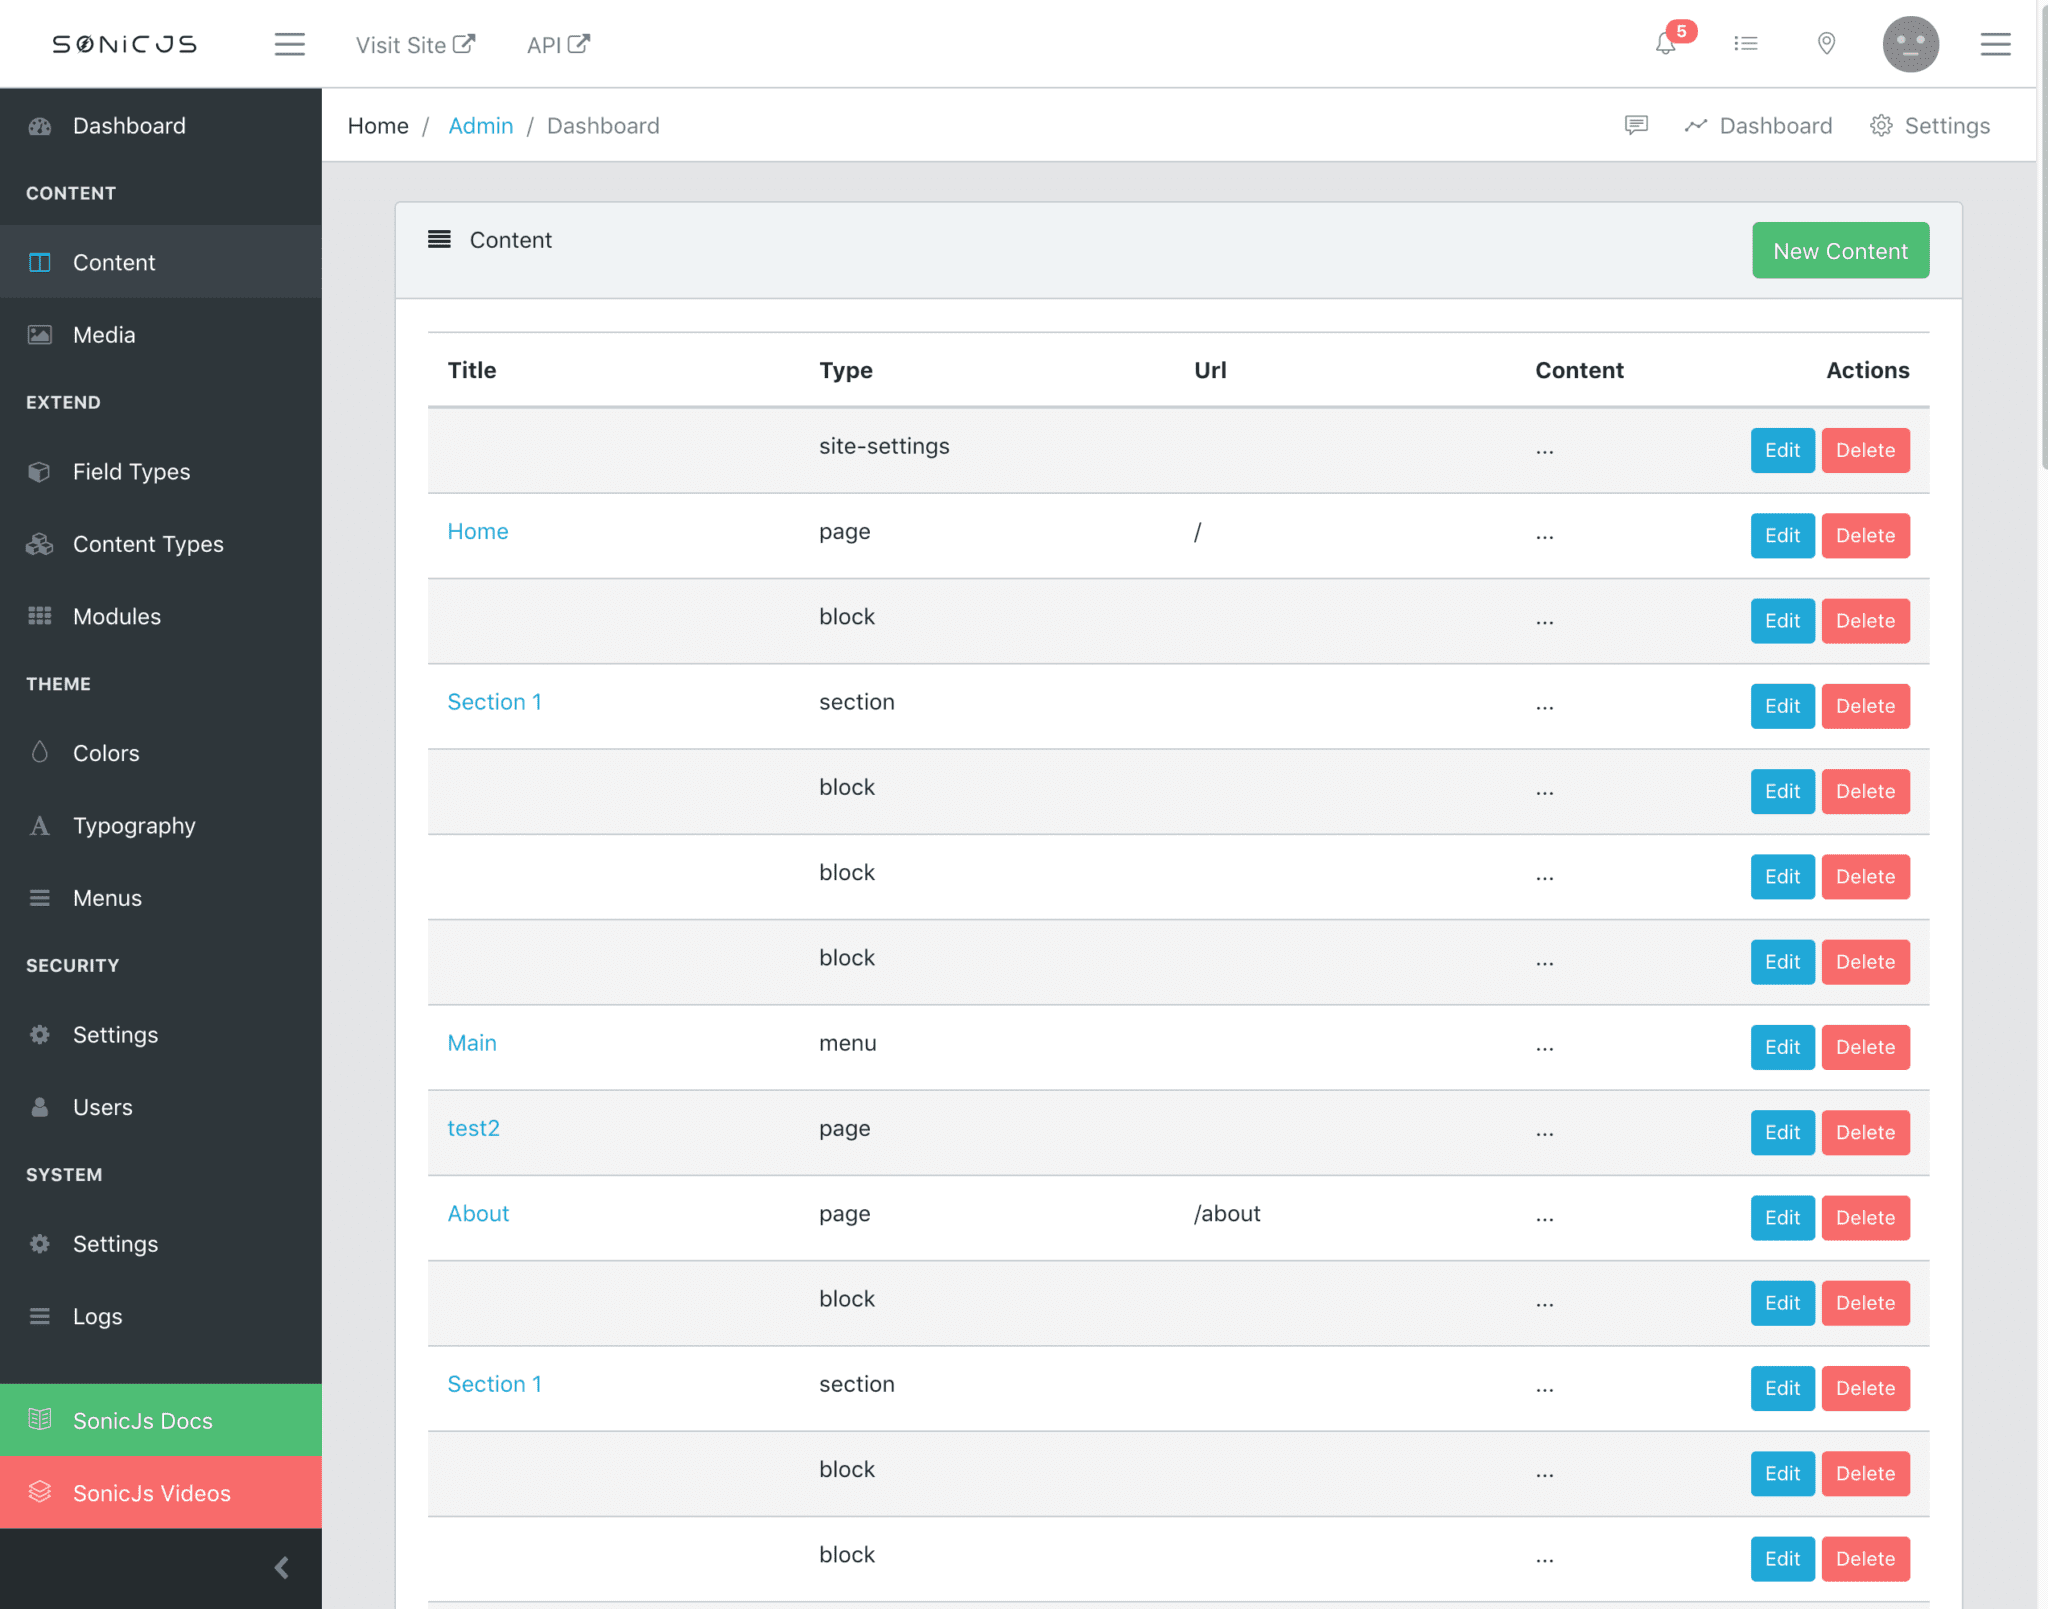Open the task list icon in header
The image size is (2048, 1609).
point(1746,44)
